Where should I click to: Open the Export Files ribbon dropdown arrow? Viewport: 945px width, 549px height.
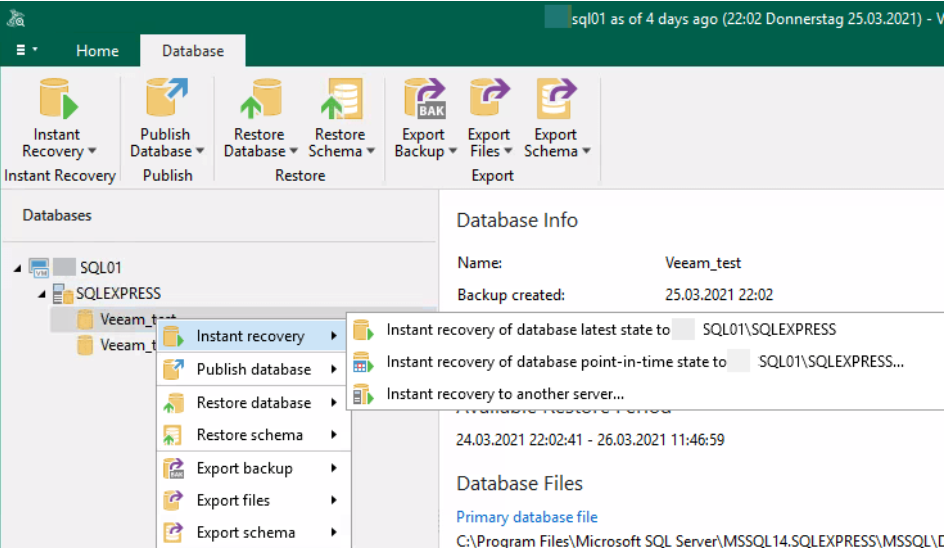click(508, 151)
